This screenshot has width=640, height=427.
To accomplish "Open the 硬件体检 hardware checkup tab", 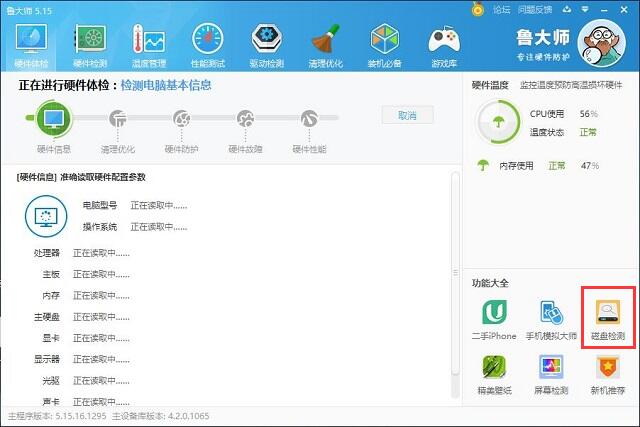I will [x=31, y=46].
